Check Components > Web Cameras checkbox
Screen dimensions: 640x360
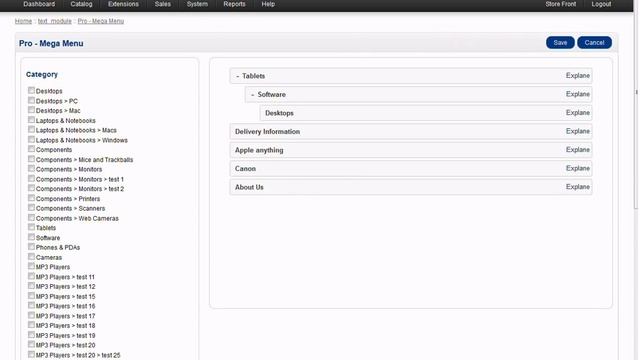[31, 218]
